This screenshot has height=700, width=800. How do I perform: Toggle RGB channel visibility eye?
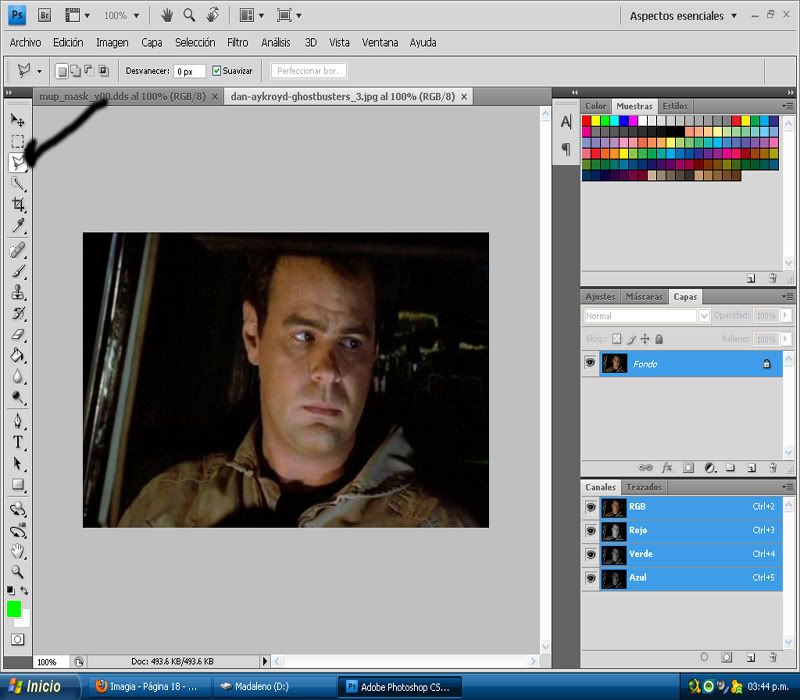tap(591, 507)
